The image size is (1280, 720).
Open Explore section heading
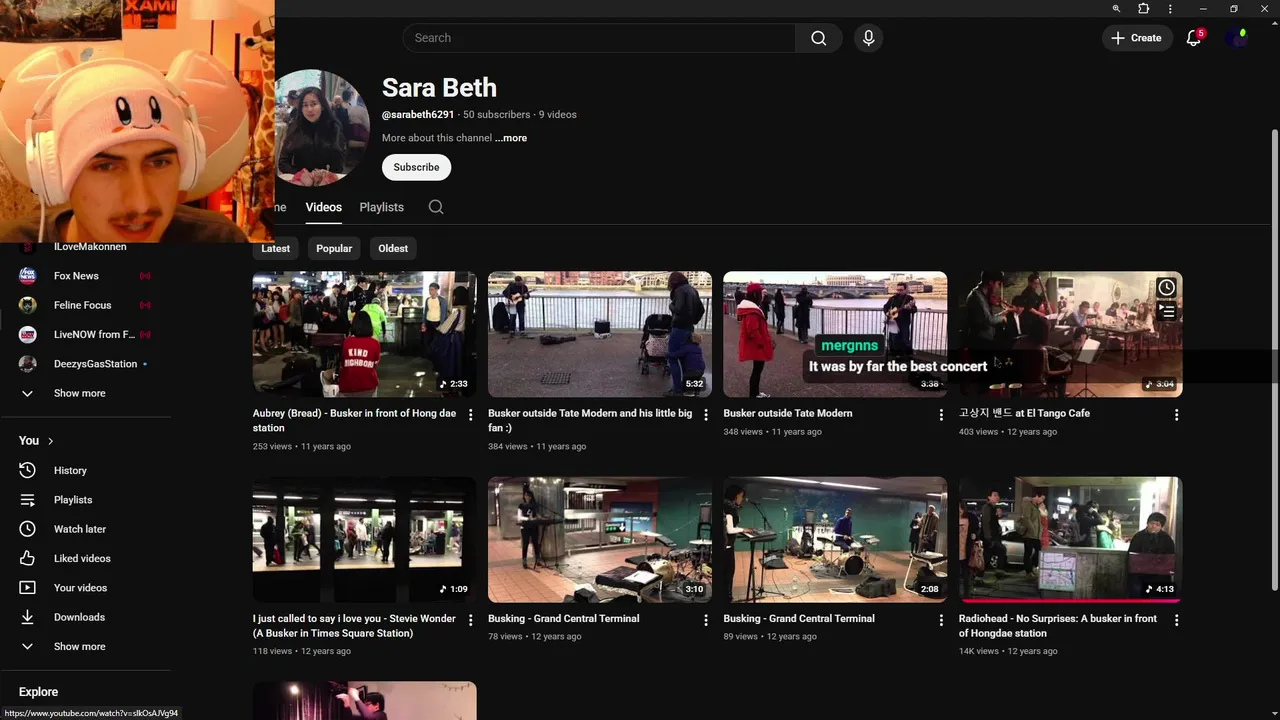click(38, 692)
